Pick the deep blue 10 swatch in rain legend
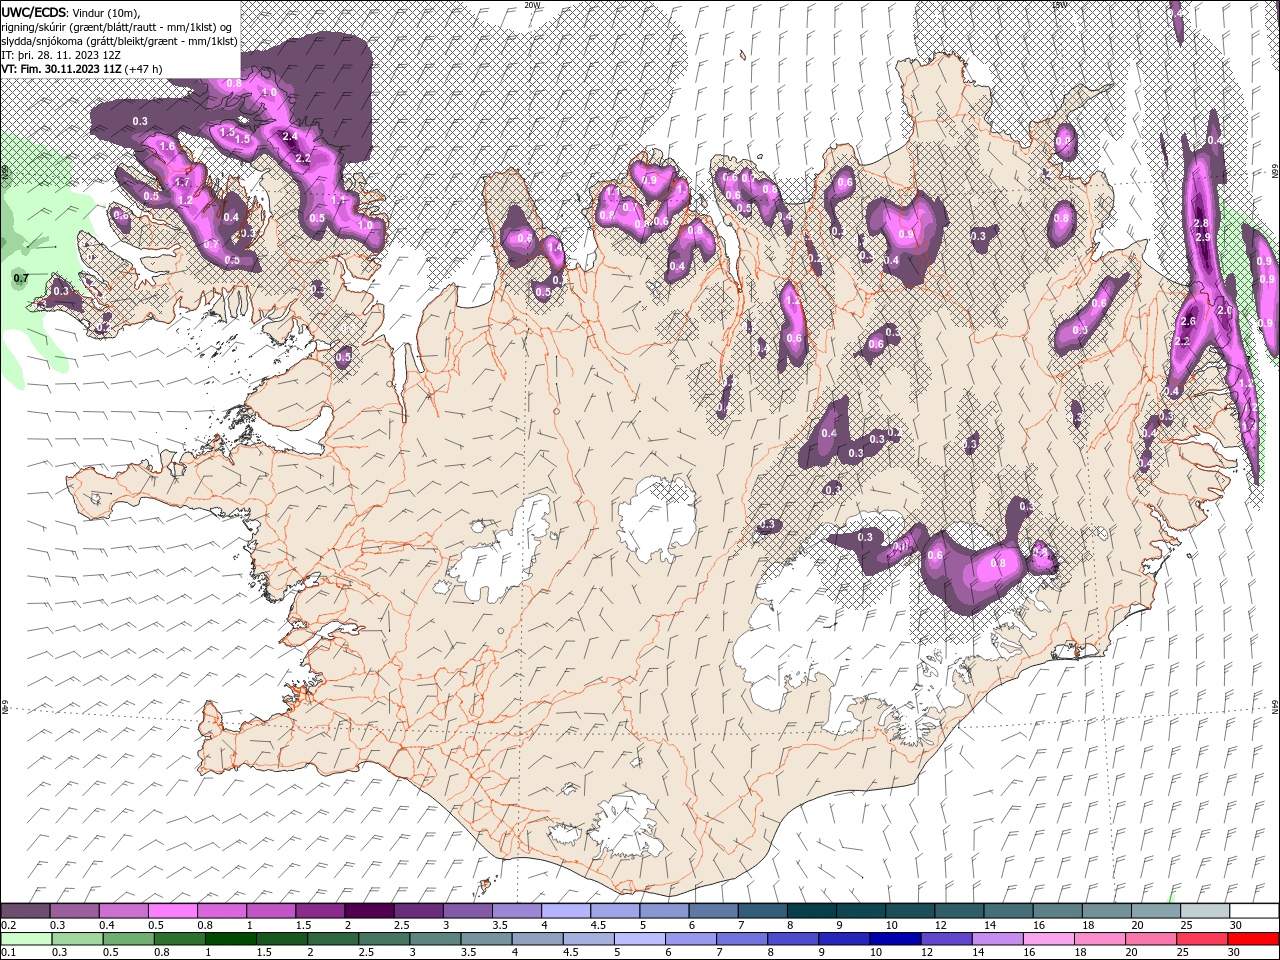Image resolution: width=1280 pixels, height=960 pixels. [894, 939]
